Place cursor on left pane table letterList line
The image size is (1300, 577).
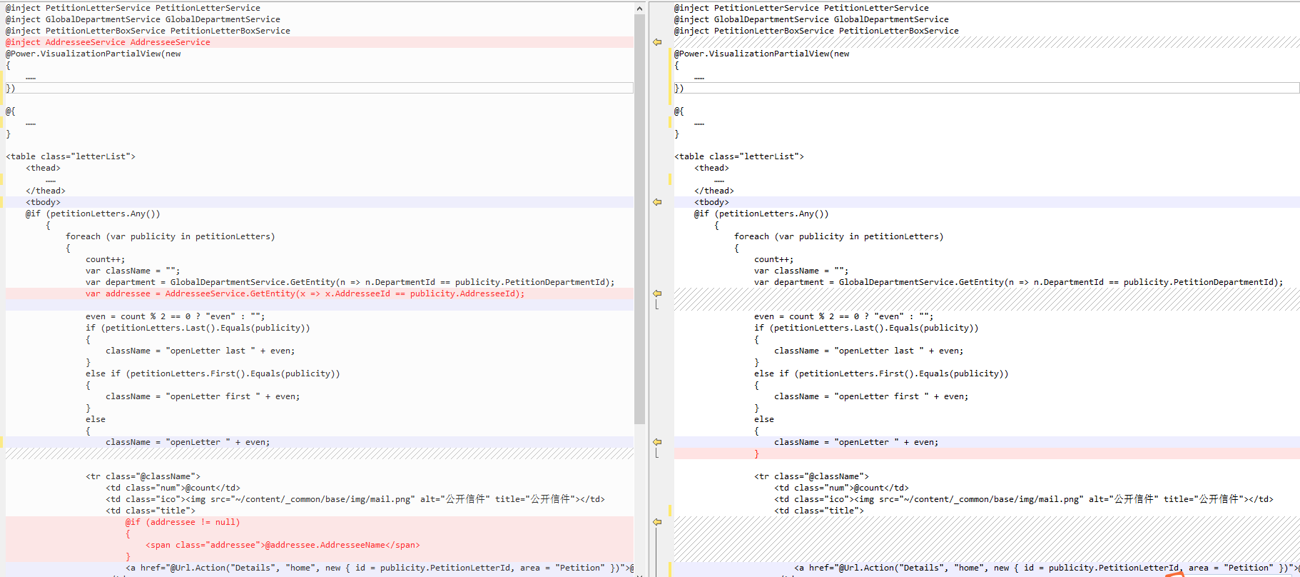[x=70, y=157]
